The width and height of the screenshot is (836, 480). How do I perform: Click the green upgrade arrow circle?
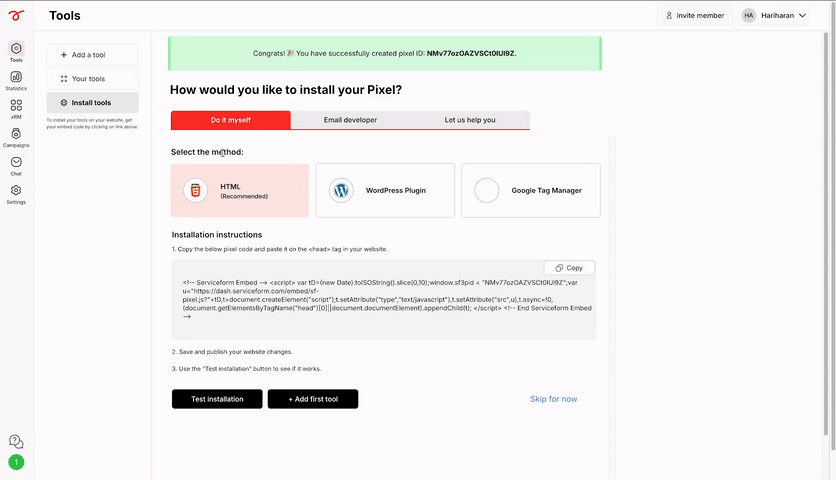(16, 462)
